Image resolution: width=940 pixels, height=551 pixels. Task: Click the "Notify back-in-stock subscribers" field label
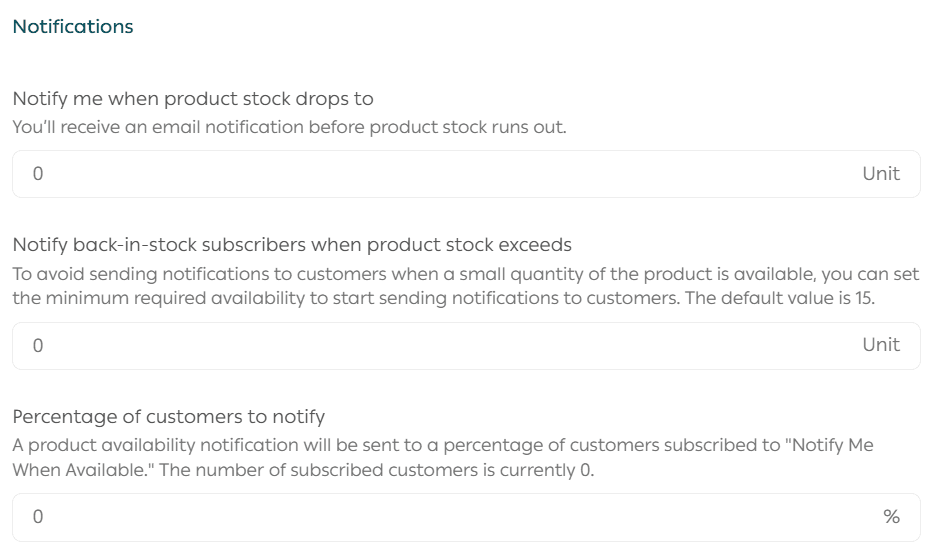[x=292, y=244]
